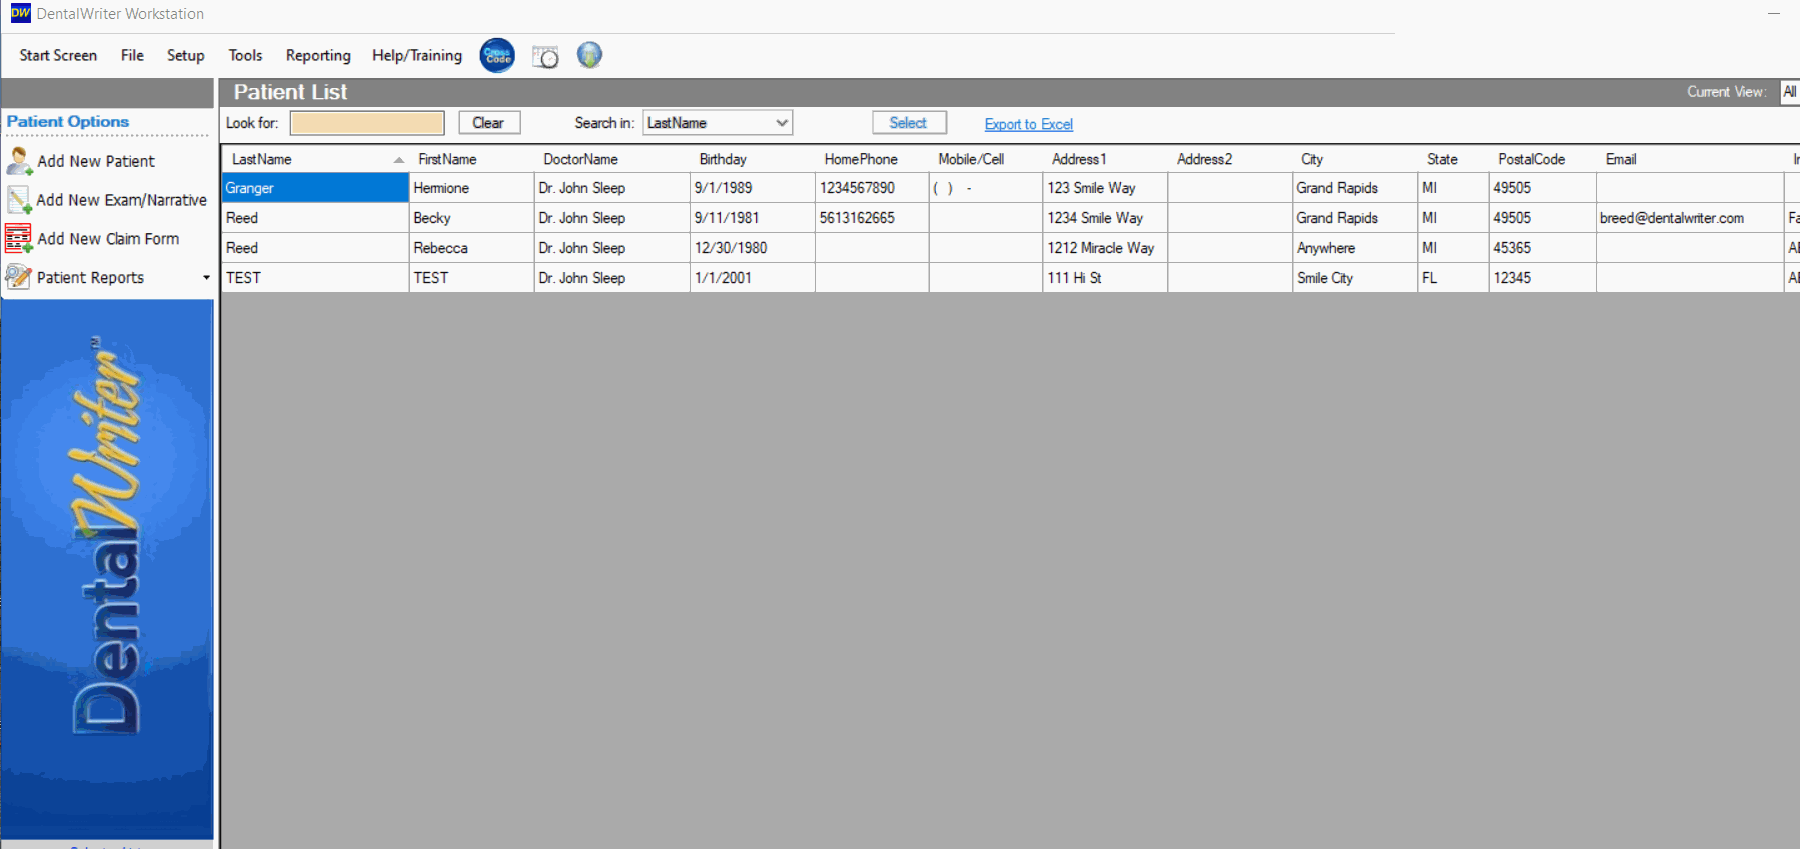This screenshot has height=849, width=1800.
Task: Open the File menu
Action: click(x=132, y=55)
